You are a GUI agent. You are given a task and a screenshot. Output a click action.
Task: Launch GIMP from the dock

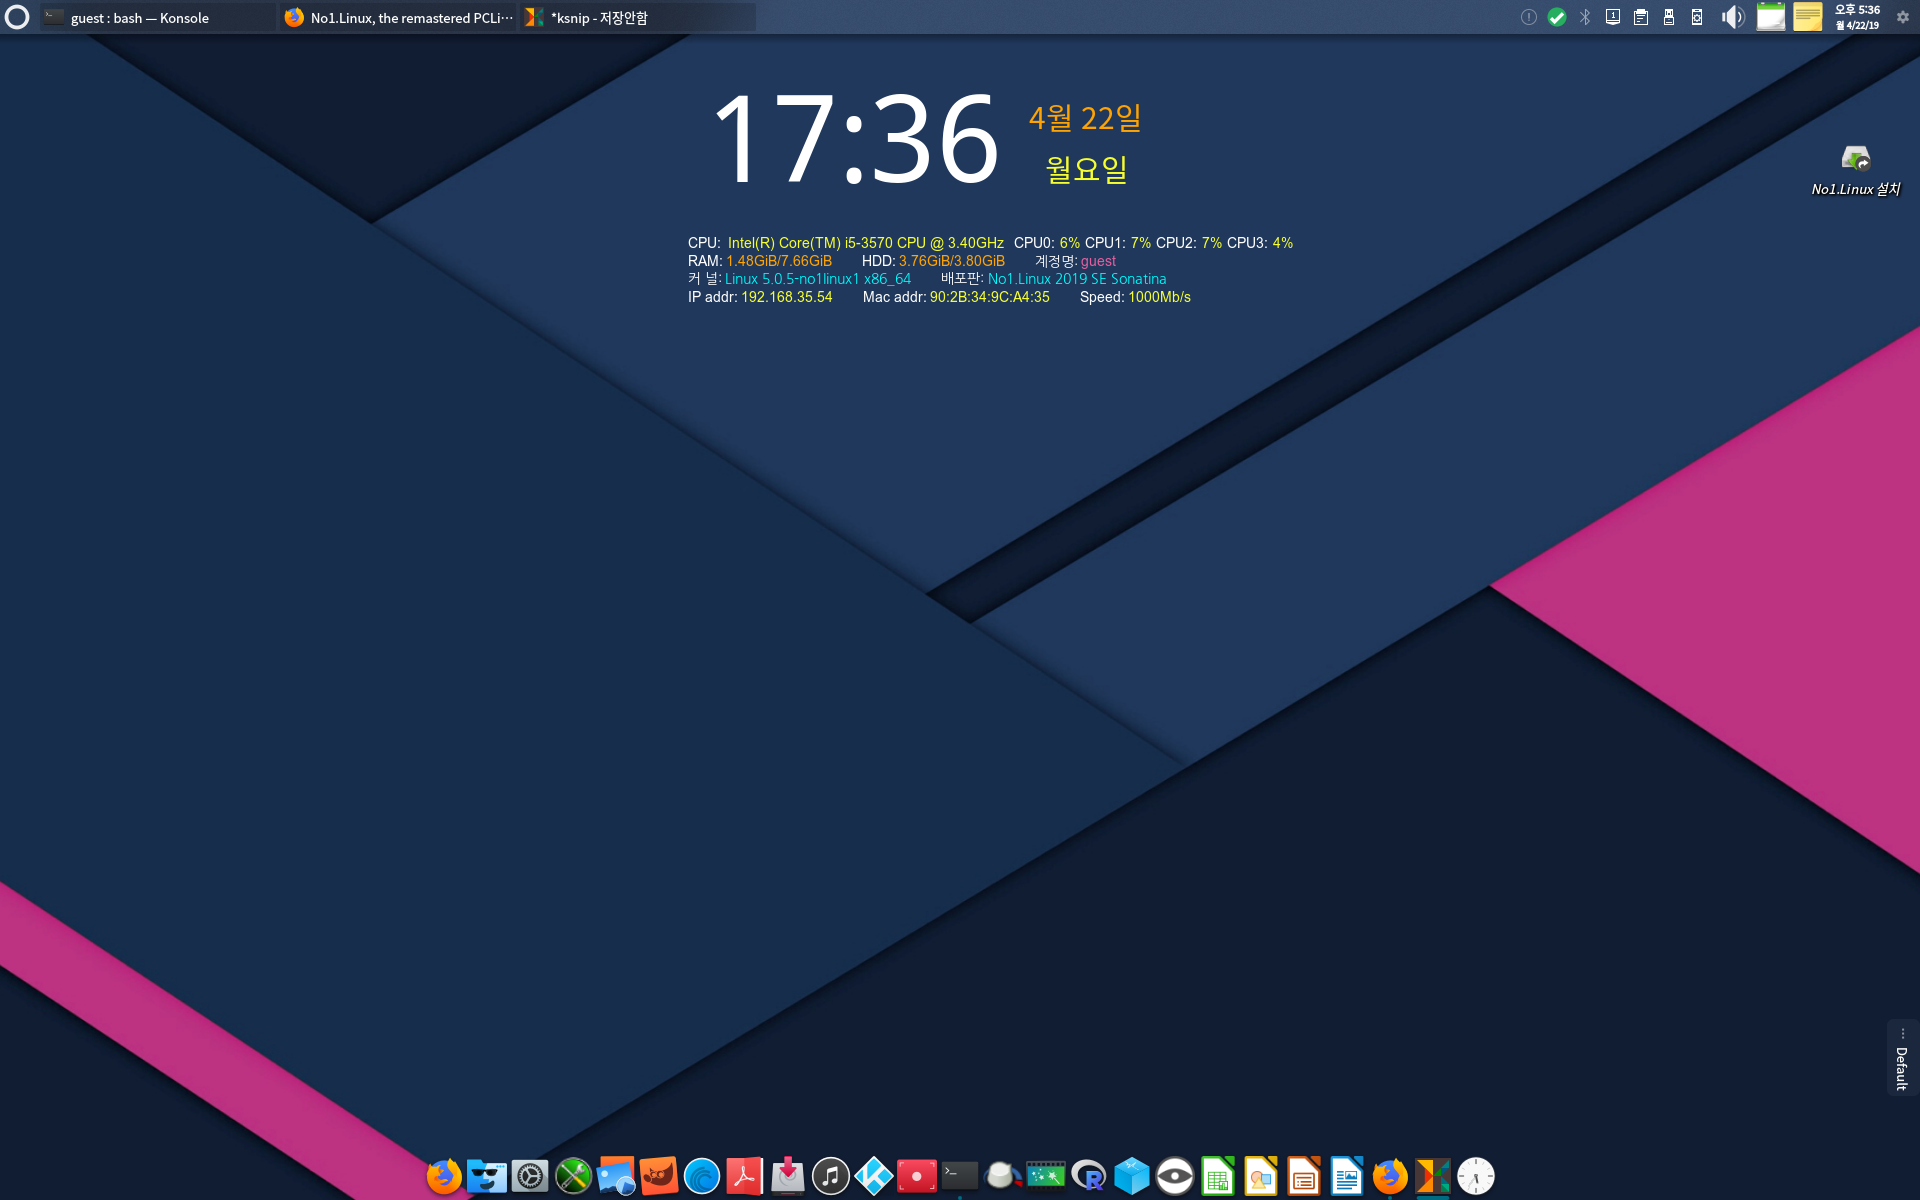point(659,1176)
